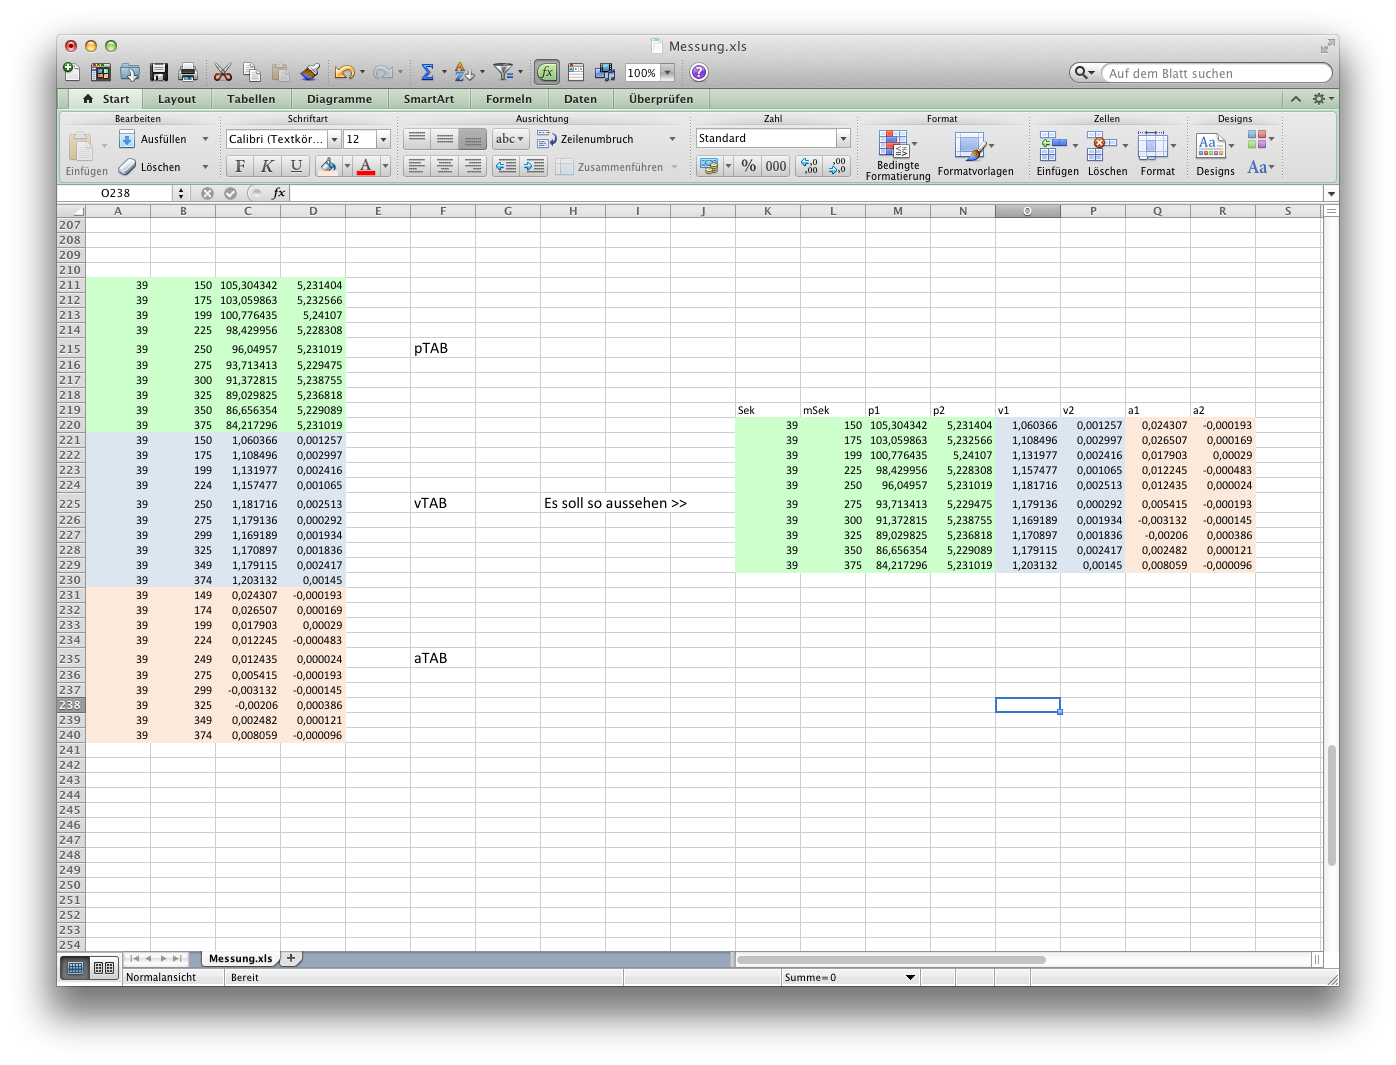The width and height of the screenshot is (1396, 1065).
Task: Toggle the formula builder fx button
Action: [547, 72]
